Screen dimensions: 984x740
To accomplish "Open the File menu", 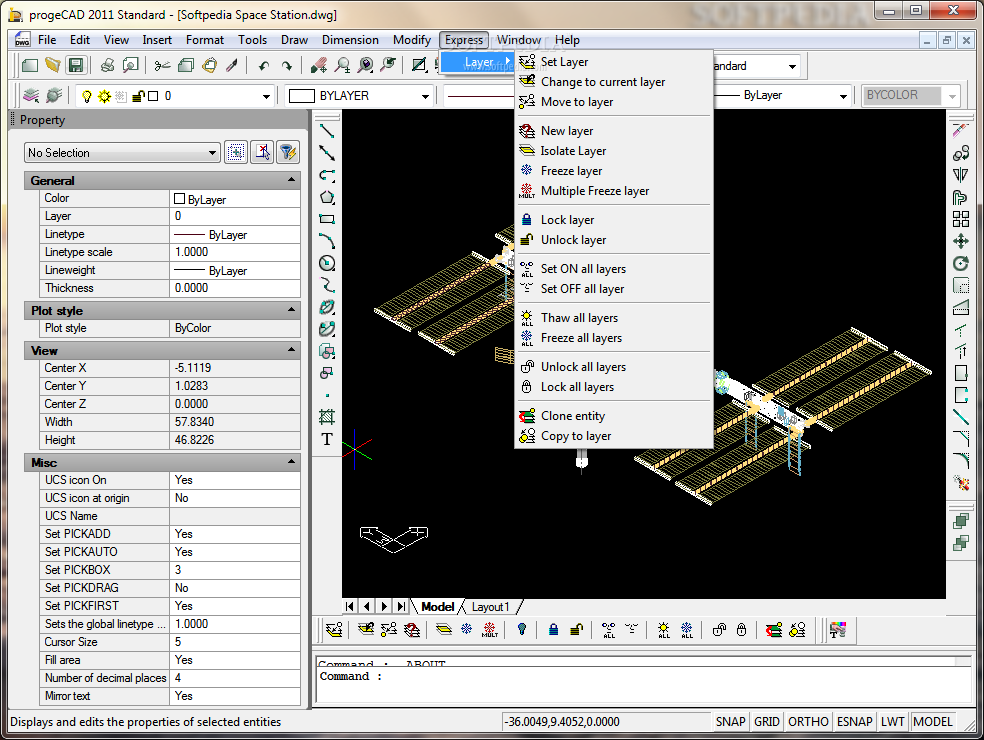I will pyautogui.click(x=47, y=40).
